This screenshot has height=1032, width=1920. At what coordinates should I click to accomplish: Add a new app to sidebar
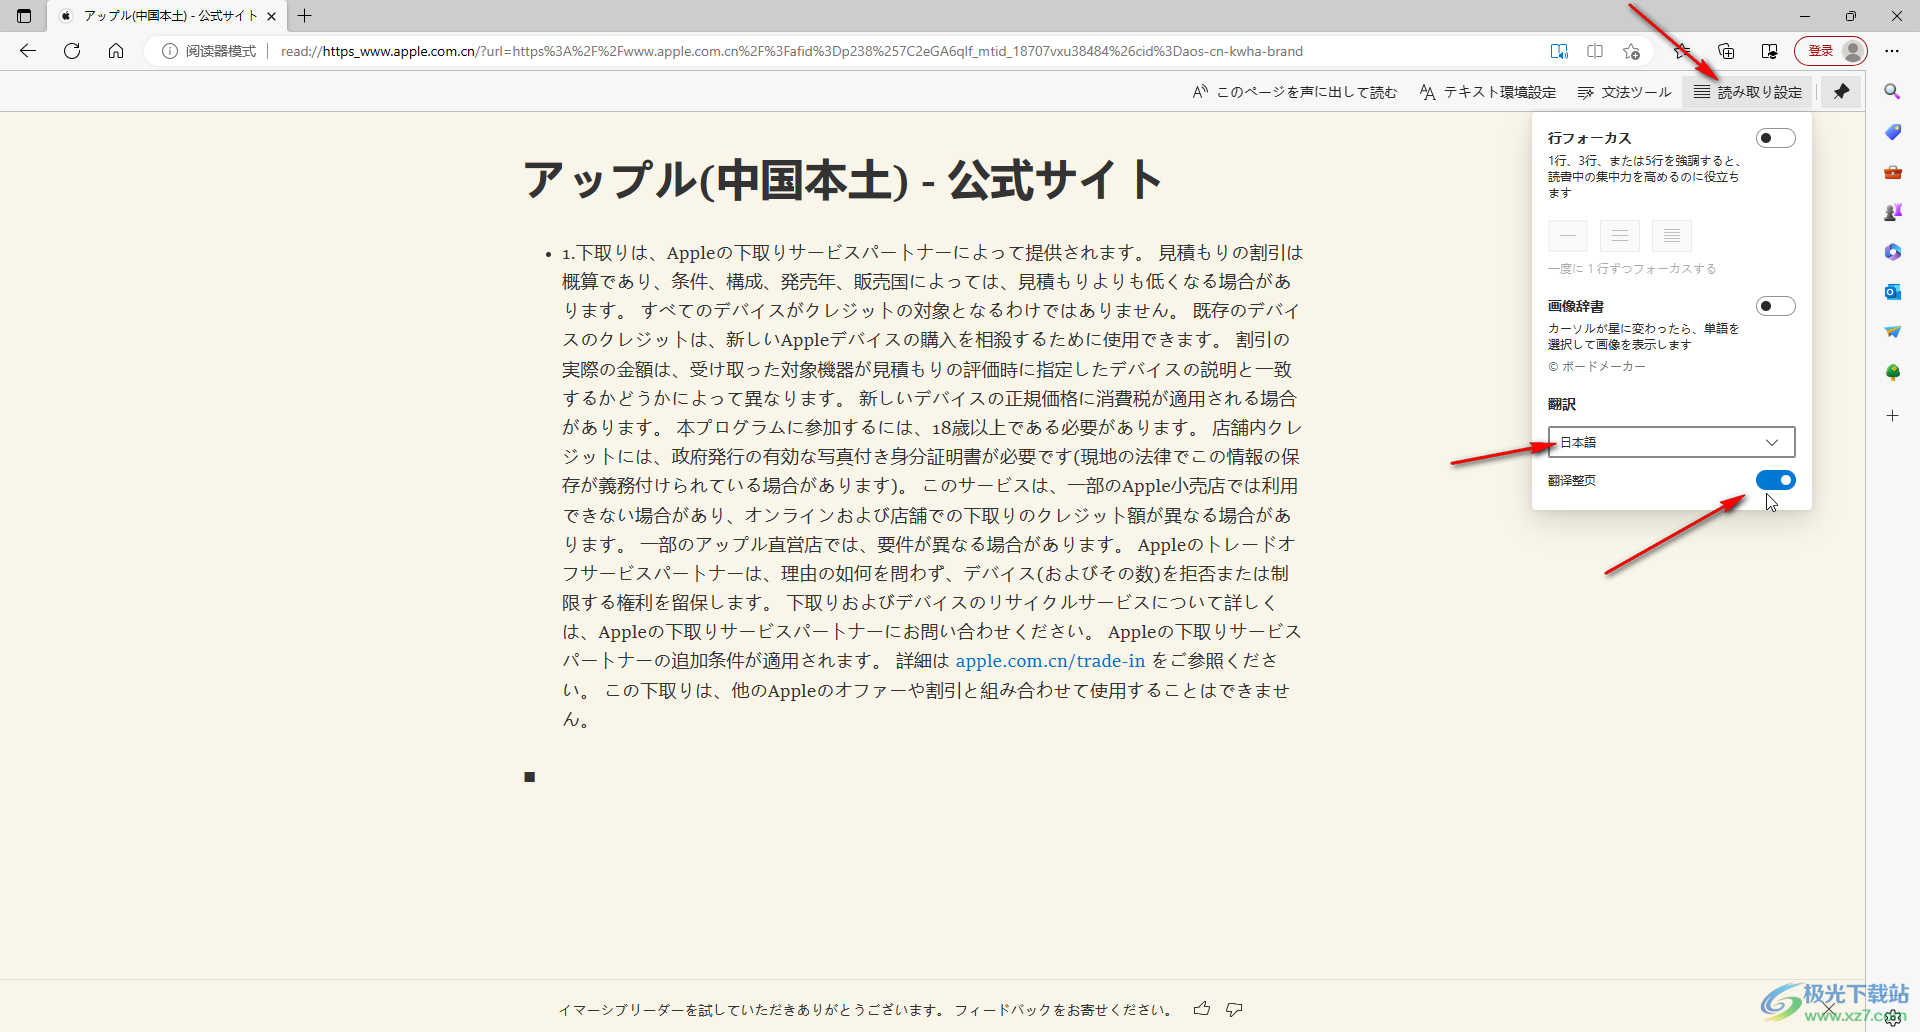1892,415
